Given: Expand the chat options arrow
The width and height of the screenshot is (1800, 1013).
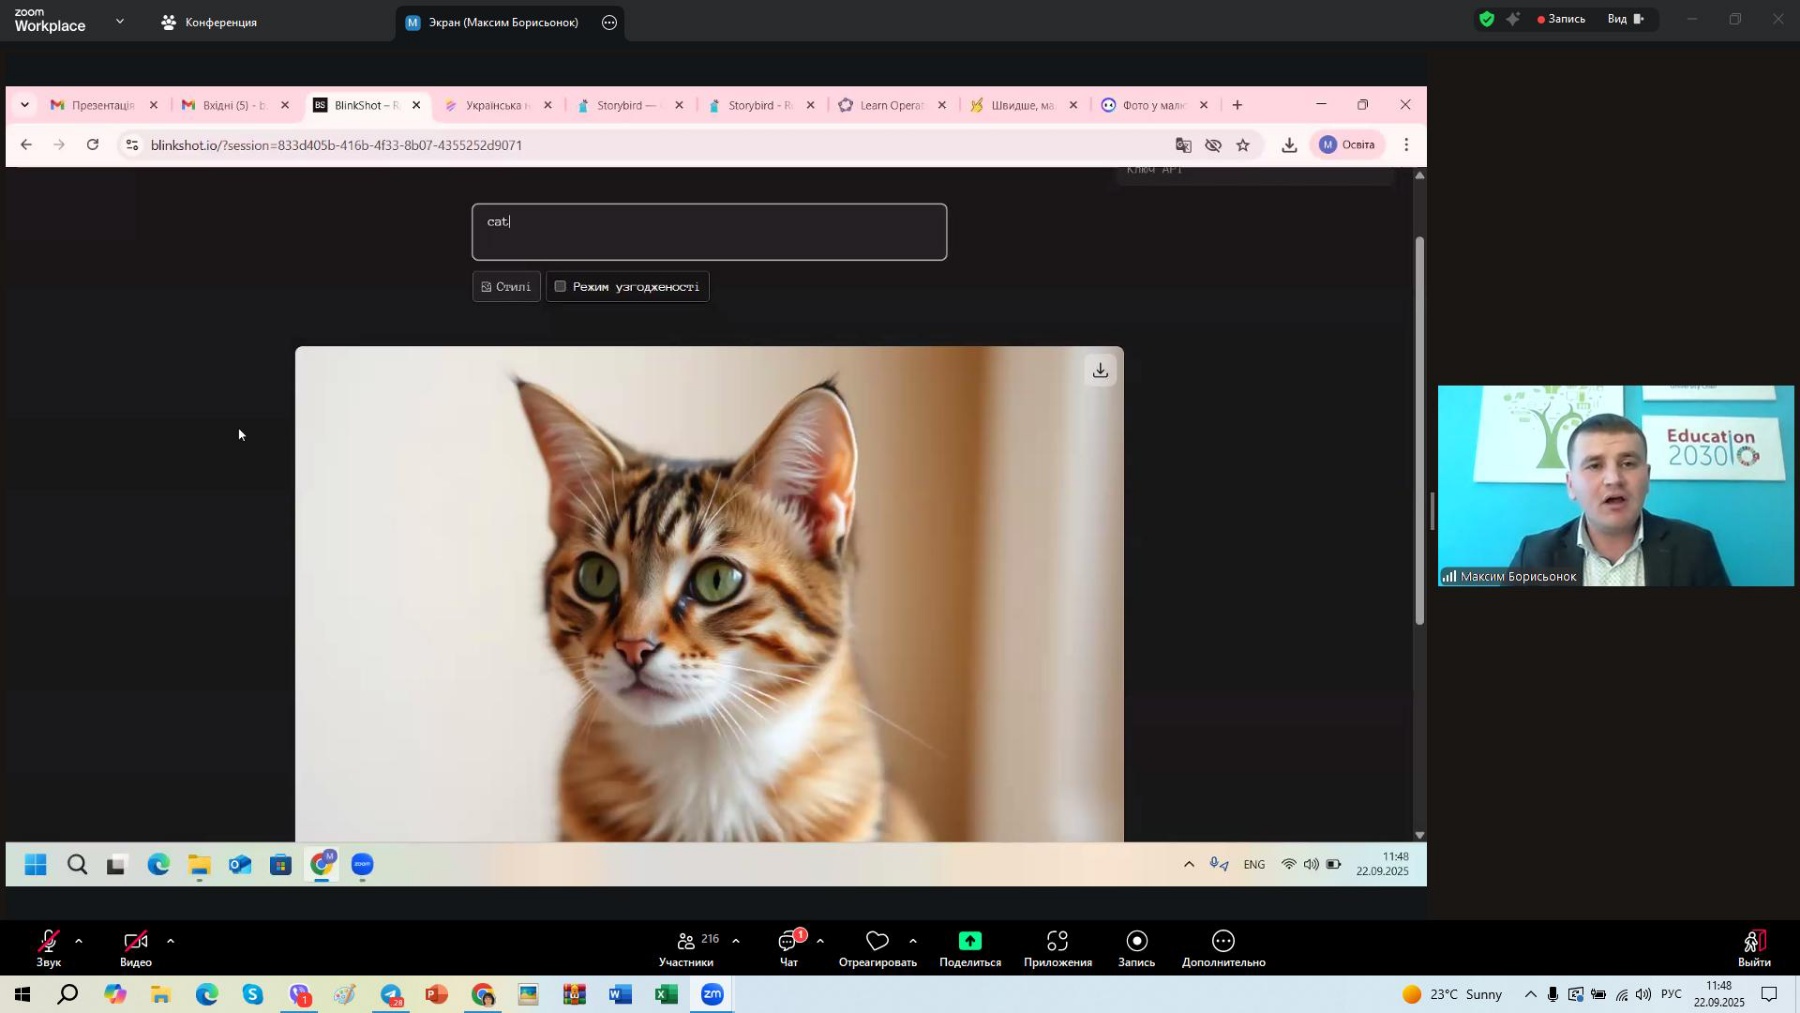Looking at the screenshot, I should click(820, 941).
